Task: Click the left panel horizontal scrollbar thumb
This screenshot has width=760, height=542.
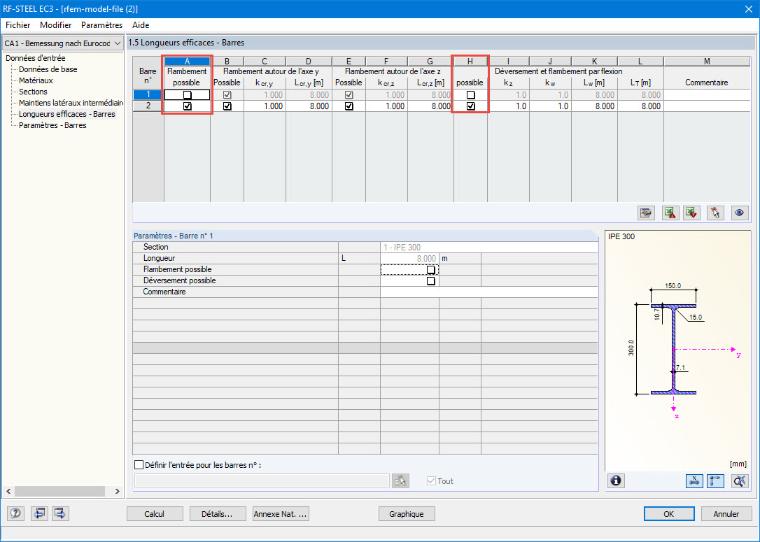Action: tap(60, 491)
